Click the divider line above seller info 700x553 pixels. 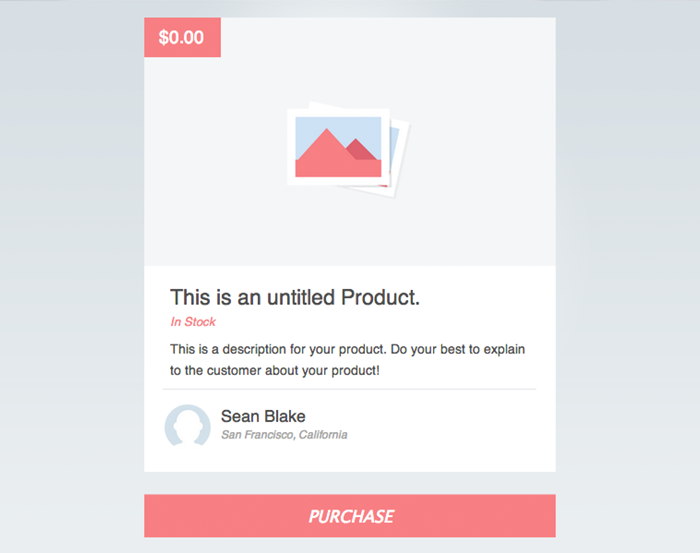pos(350,389)
